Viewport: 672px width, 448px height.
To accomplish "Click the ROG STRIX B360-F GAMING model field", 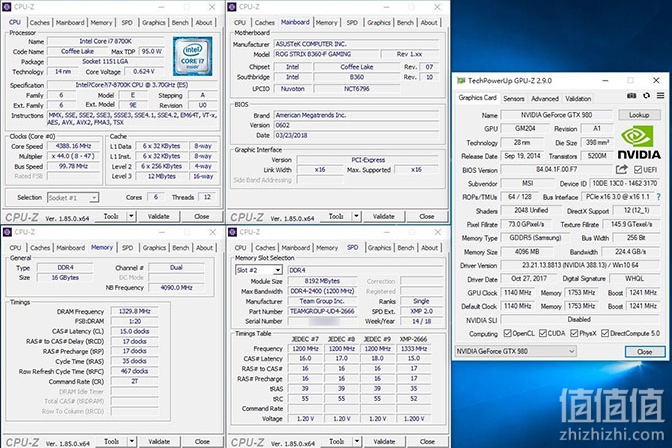I will [x=326, y=54].
